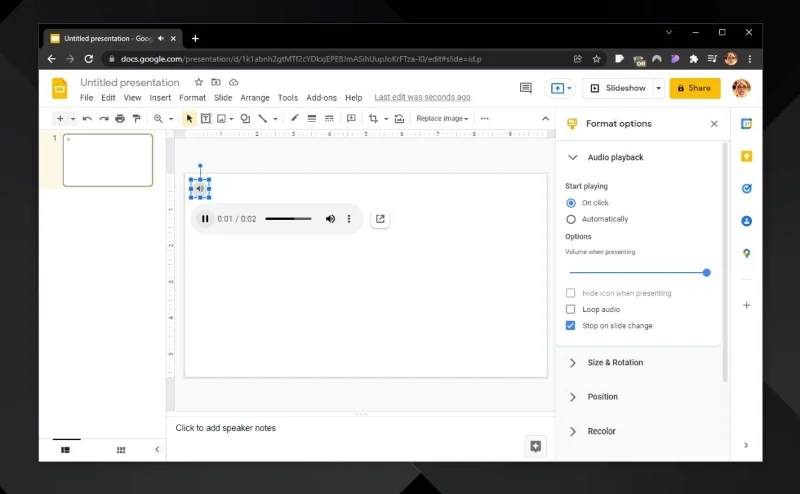Toggle Hide icon when presenting checkbox
This screenshot has width=800, height=494.
click(x=570, y=293)
